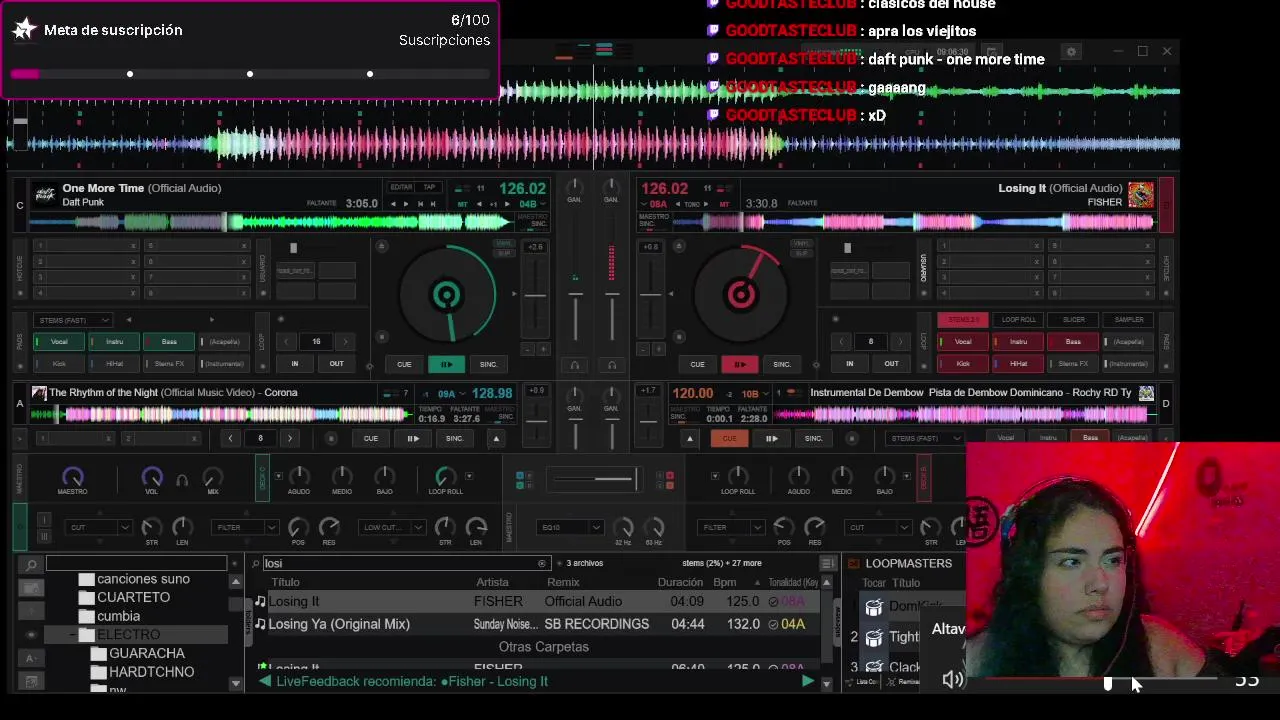Hit CUE on the Corona deck A
This screenshot has width=1280, height=720.
[x=371, y=438]
